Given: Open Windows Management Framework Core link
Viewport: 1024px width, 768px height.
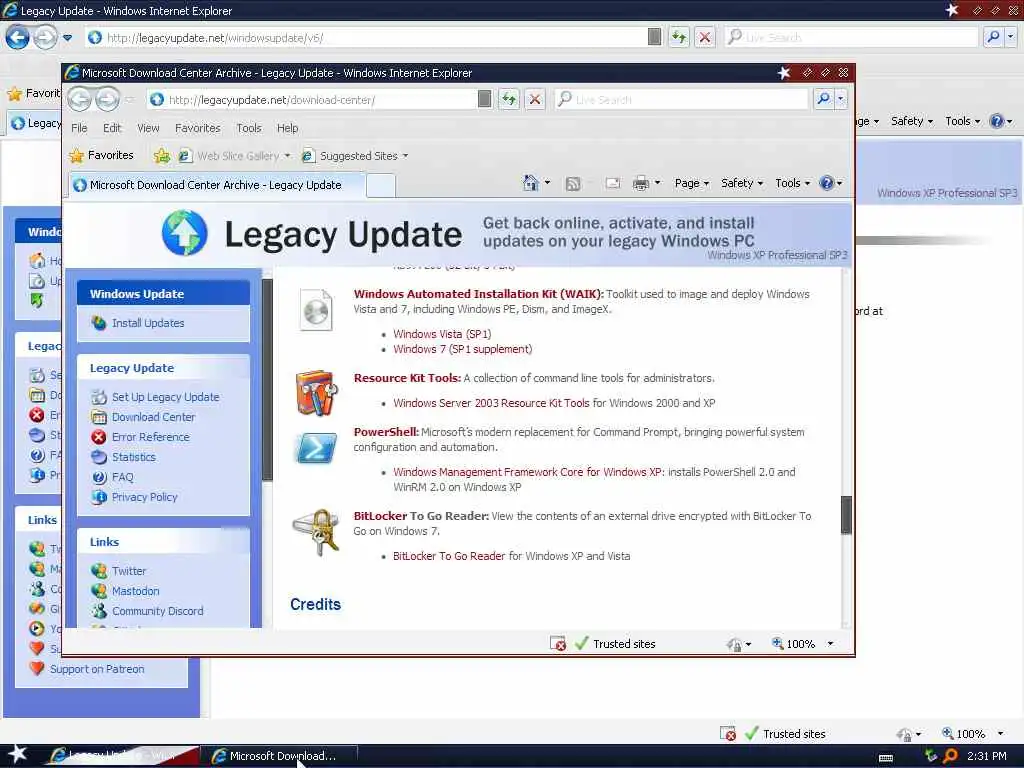Looking at the screenshot, I should [x=528, y=472].
